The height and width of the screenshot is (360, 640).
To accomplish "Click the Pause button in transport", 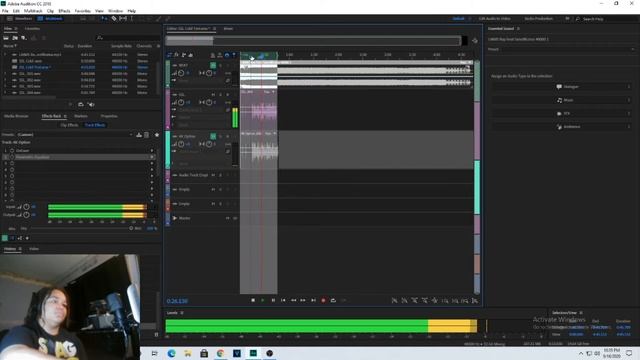I will click(x=273, y=300).
